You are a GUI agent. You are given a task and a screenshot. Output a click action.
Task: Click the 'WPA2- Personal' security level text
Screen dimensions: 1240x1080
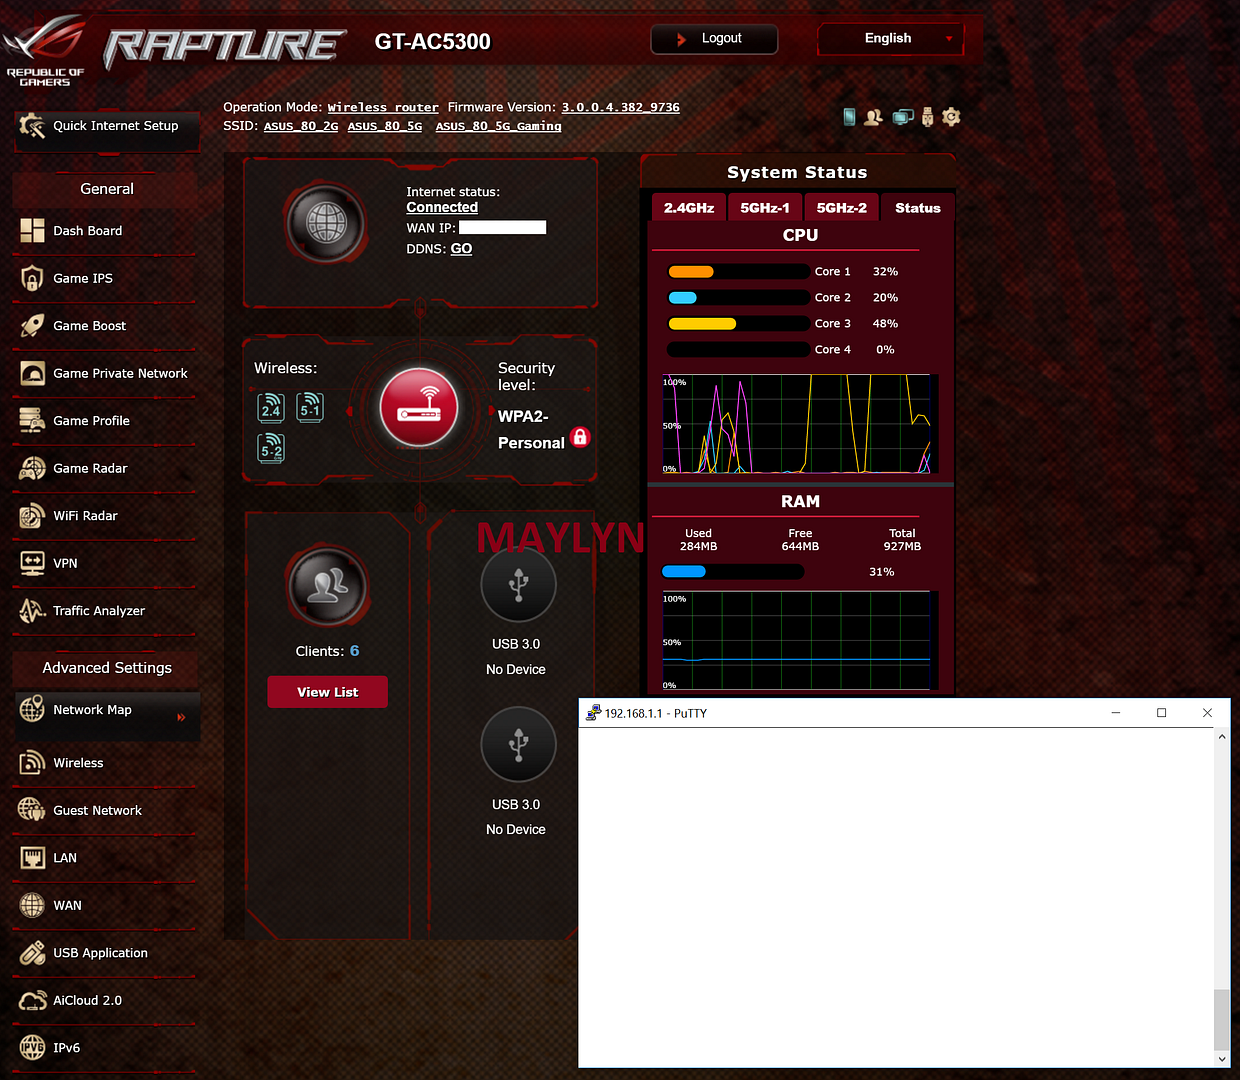click(531, 430)
